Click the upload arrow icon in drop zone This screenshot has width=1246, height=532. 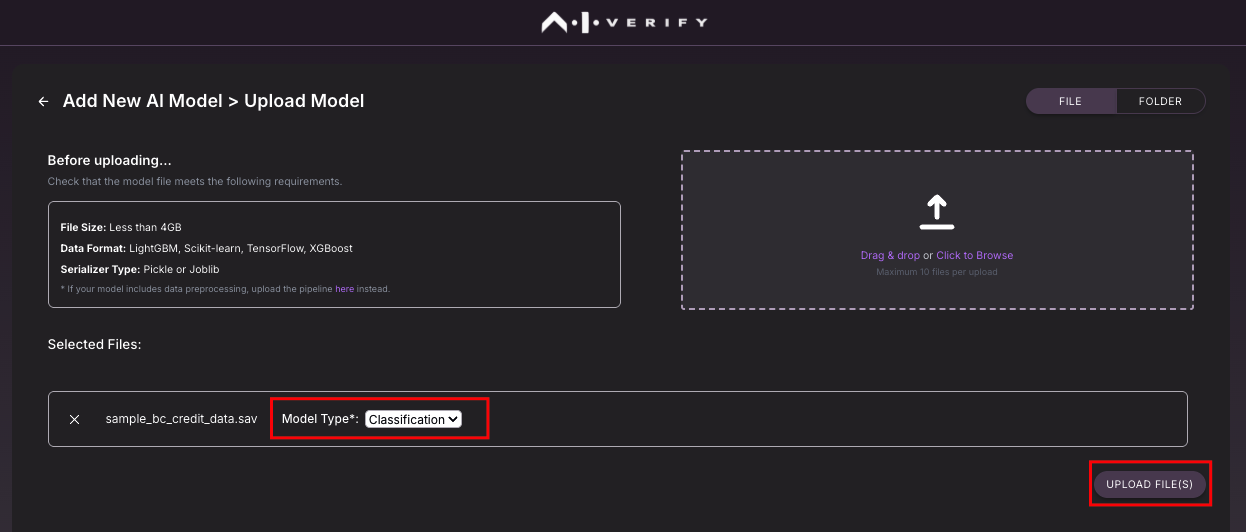tap(937, 211)
